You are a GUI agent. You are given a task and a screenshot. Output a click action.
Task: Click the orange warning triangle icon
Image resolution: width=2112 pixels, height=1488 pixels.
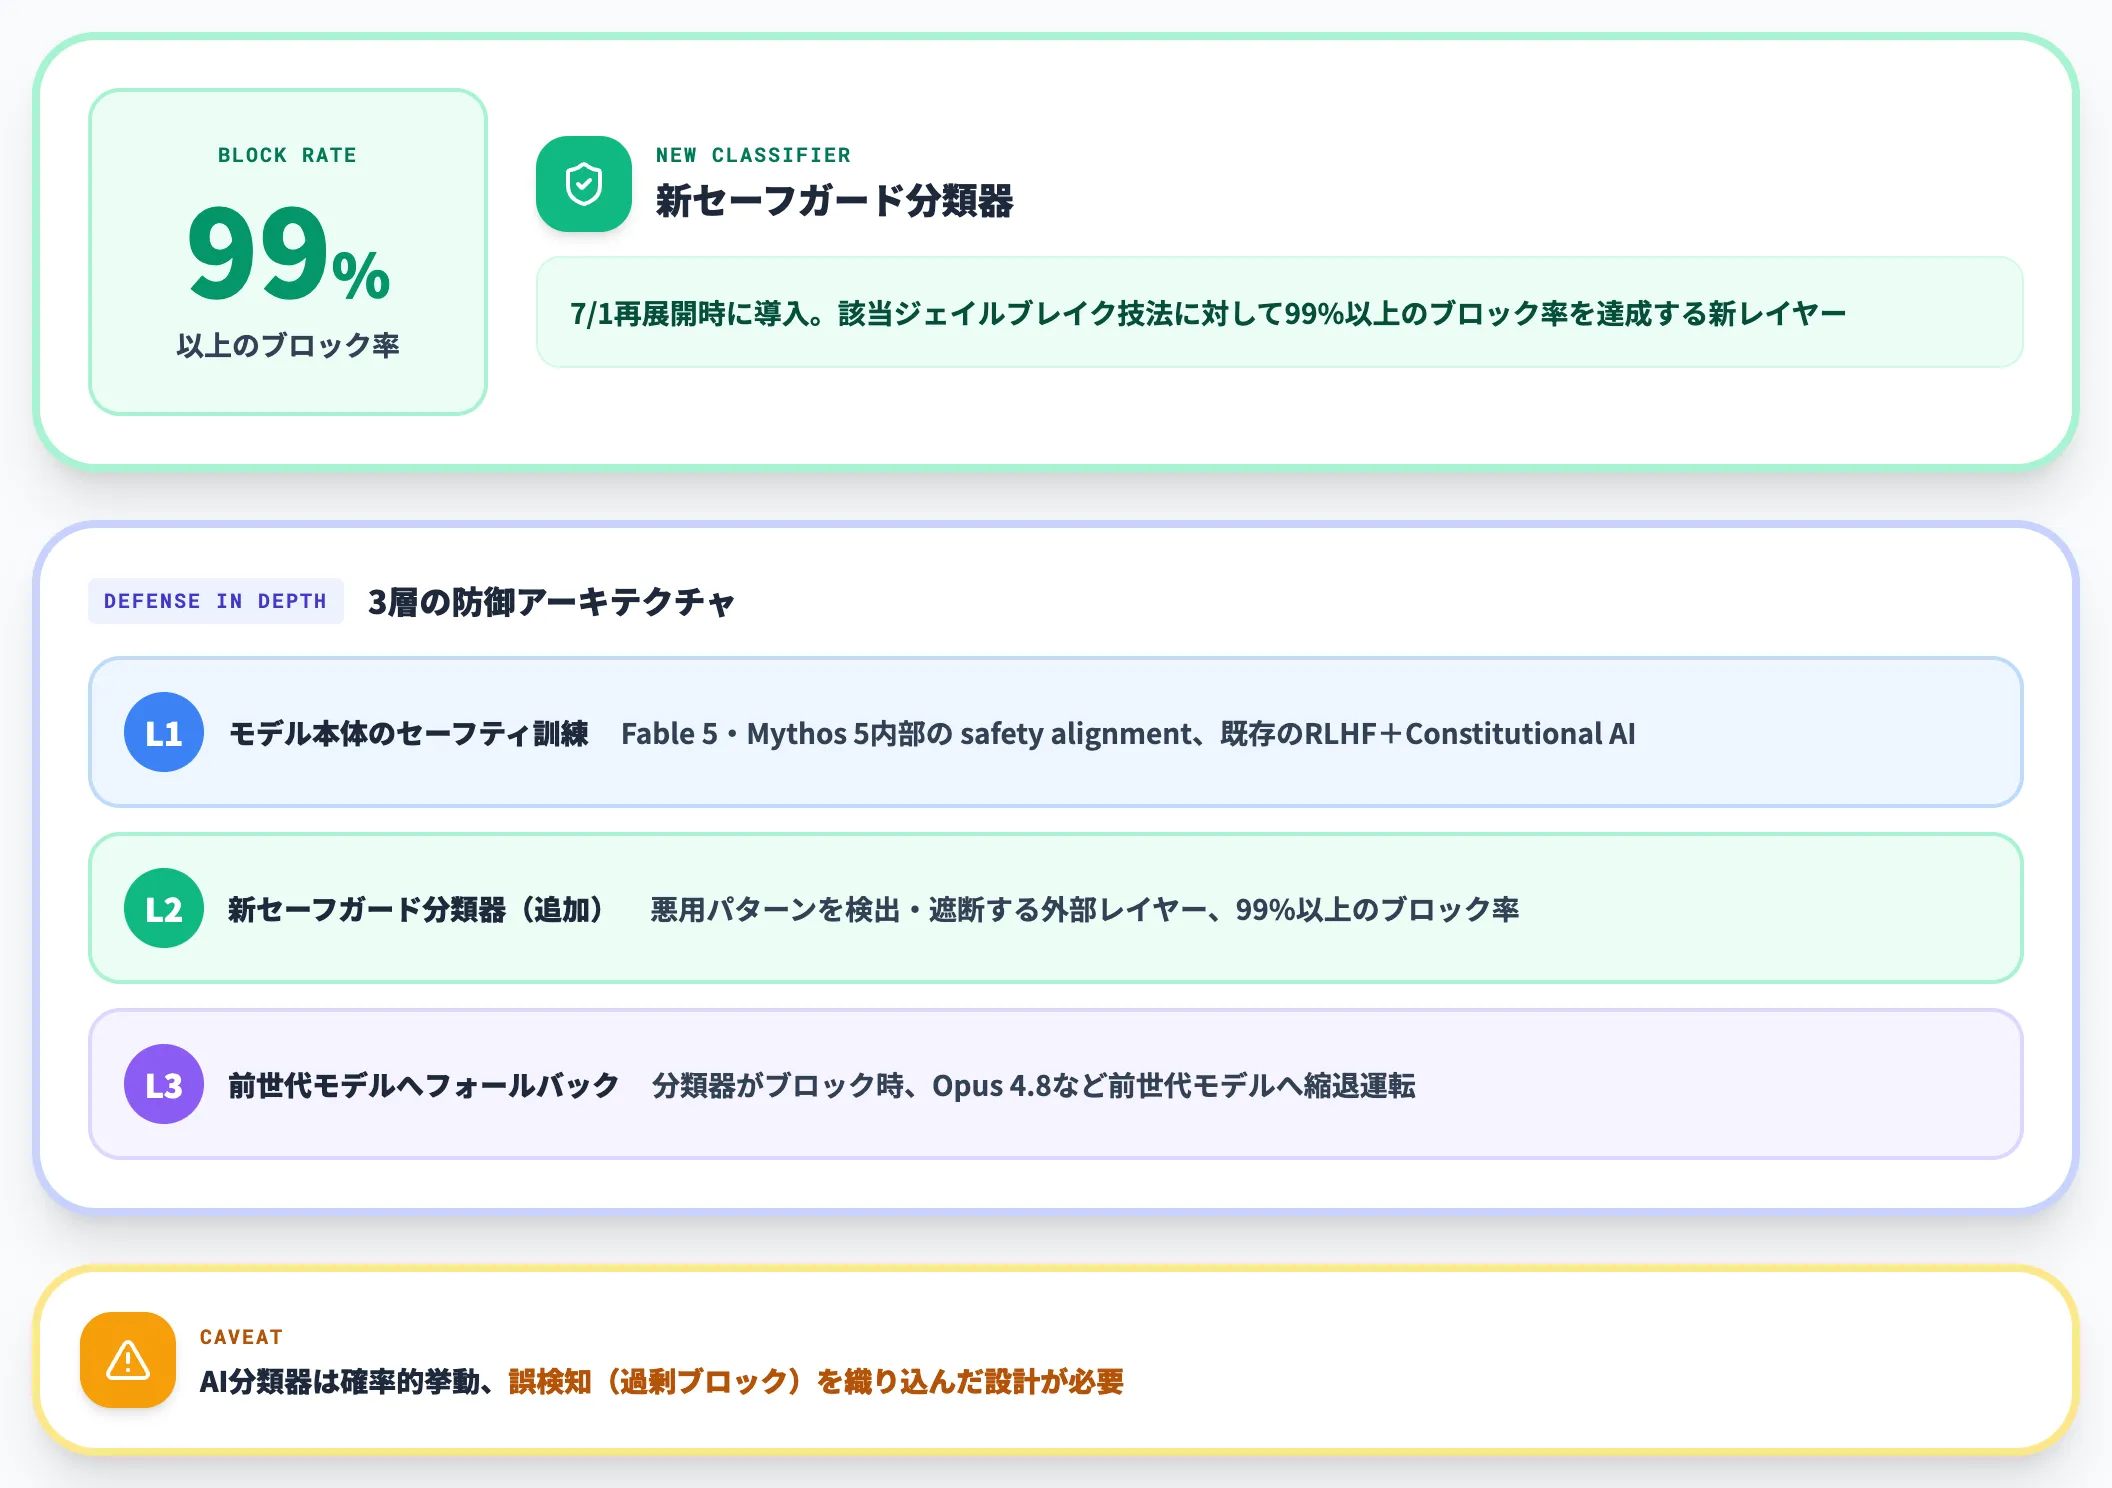point(128,1360)
